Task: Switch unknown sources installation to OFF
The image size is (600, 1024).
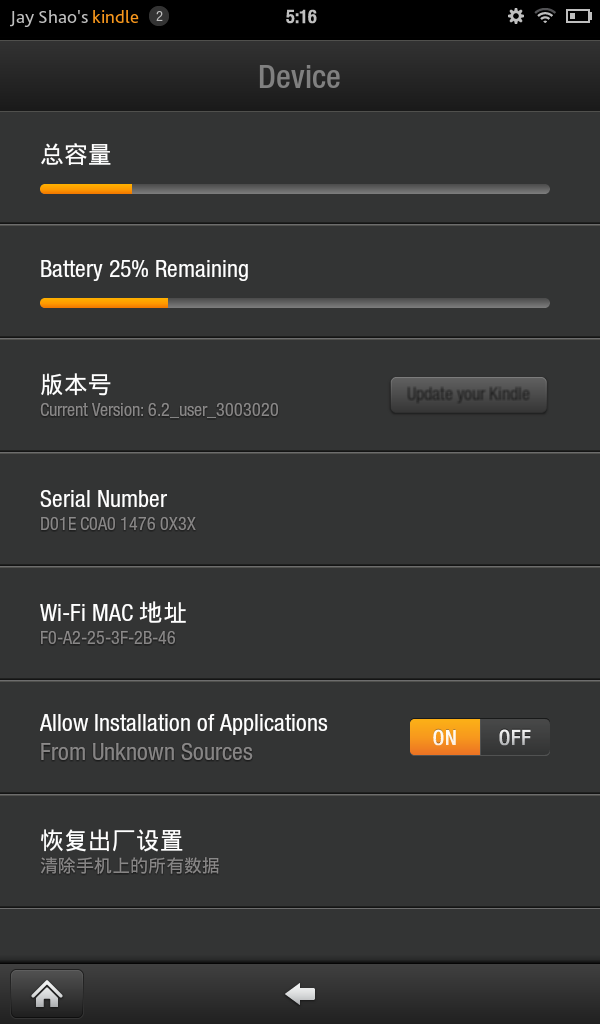Action: 515,738
